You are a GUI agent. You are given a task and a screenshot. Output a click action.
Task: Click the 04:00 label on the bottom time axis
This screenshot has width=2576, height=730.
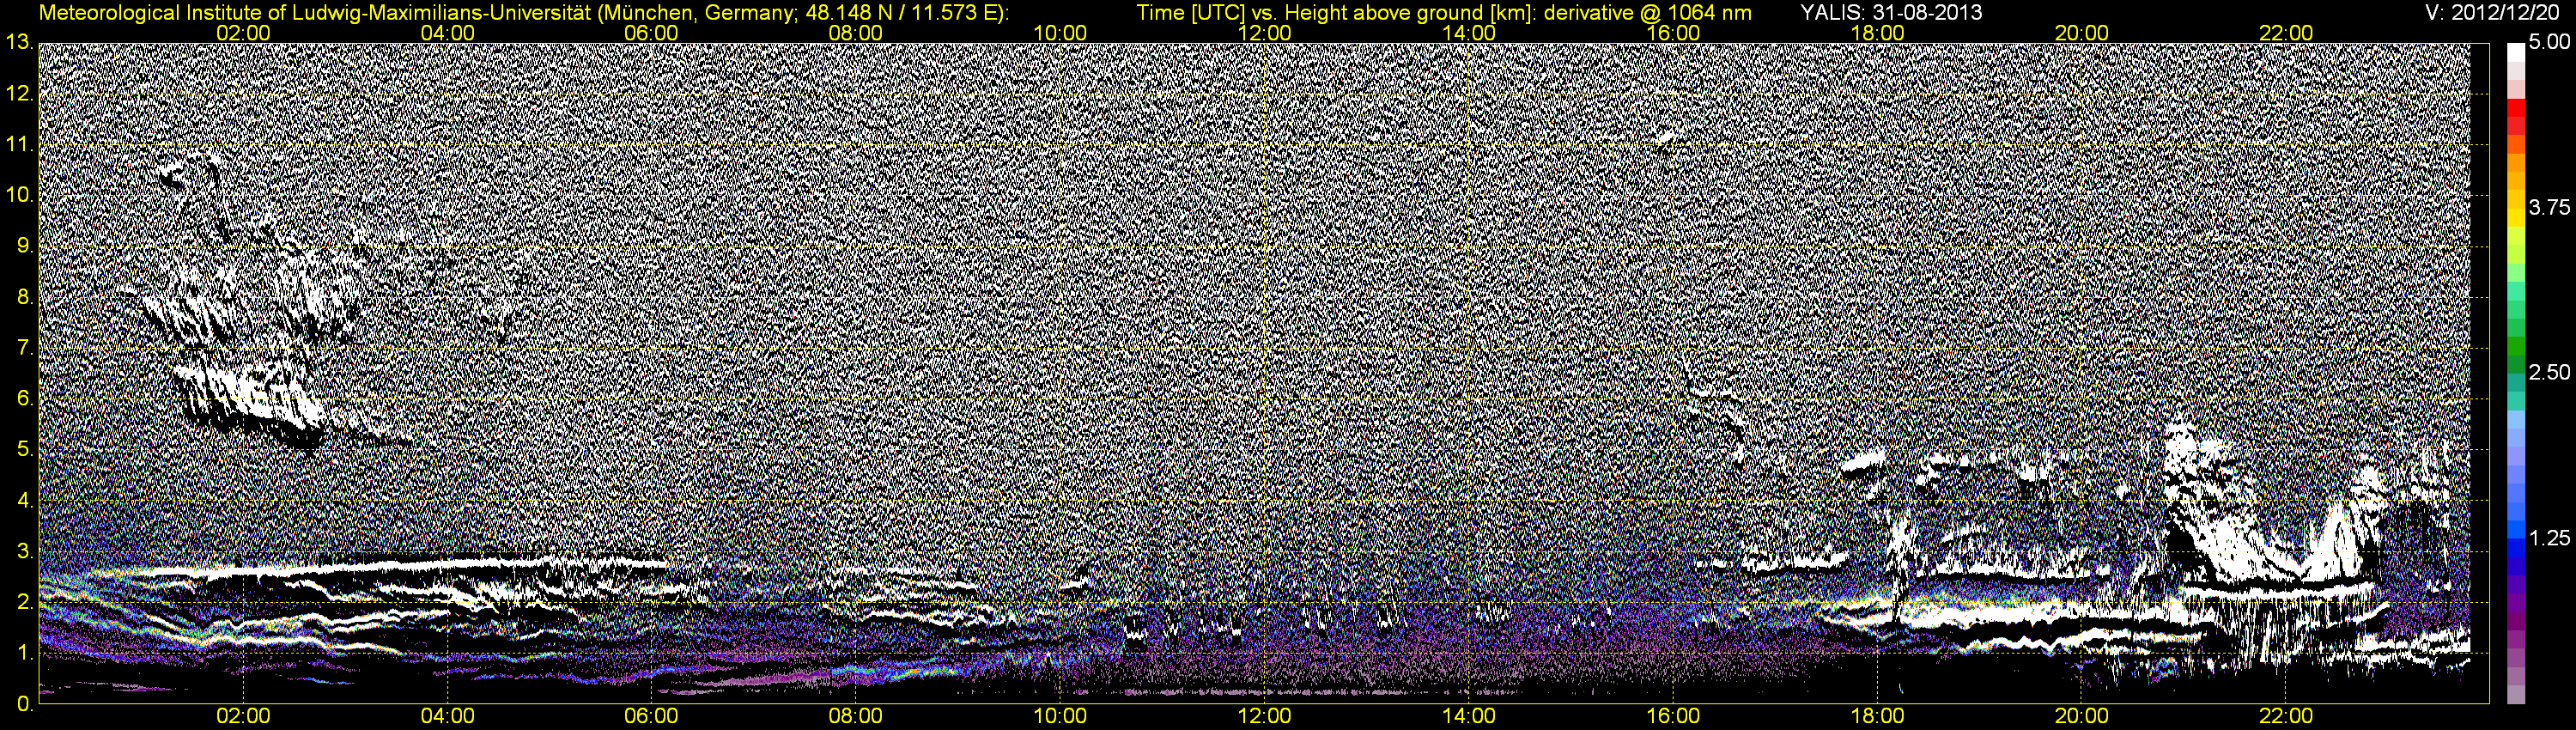[x=447, y=716]
